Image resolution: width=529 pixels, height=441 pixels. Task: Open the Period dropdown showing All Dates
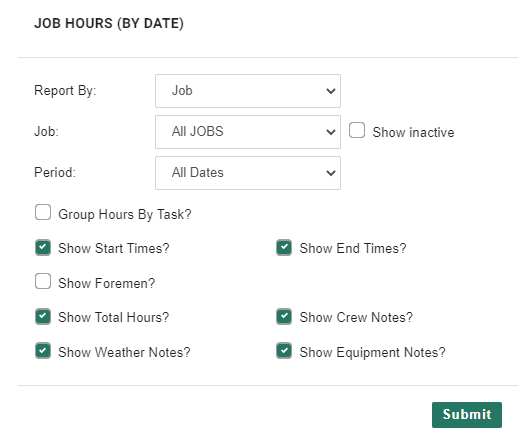(248, 173)
